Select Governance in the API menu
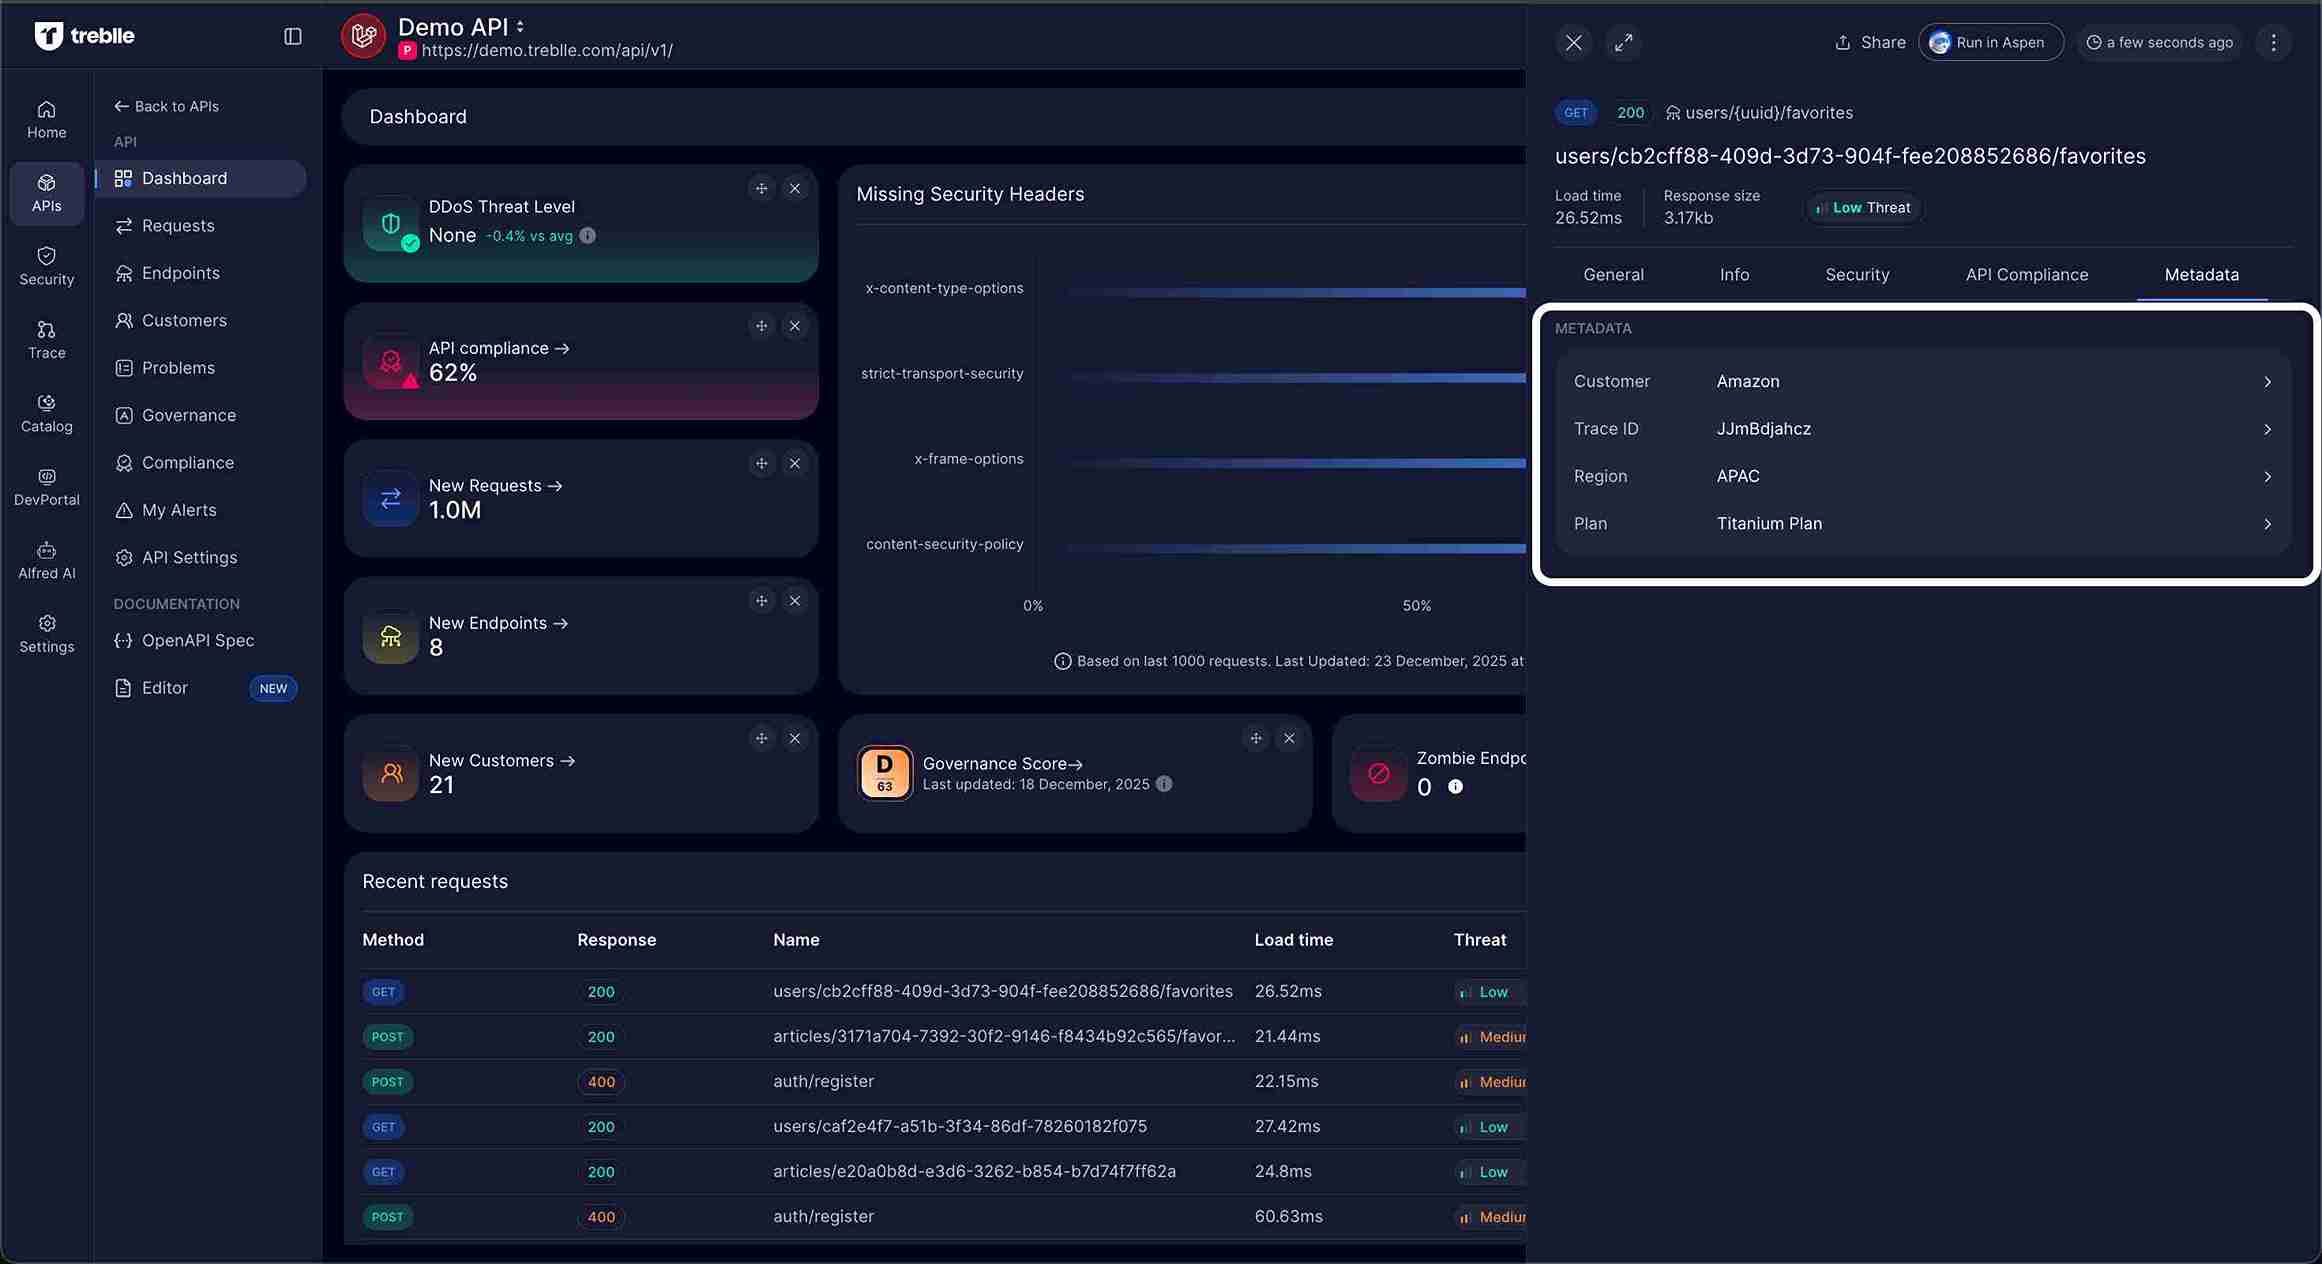Image resolution: width=2322 pixels, height=1264 pixels. point(189,415)
